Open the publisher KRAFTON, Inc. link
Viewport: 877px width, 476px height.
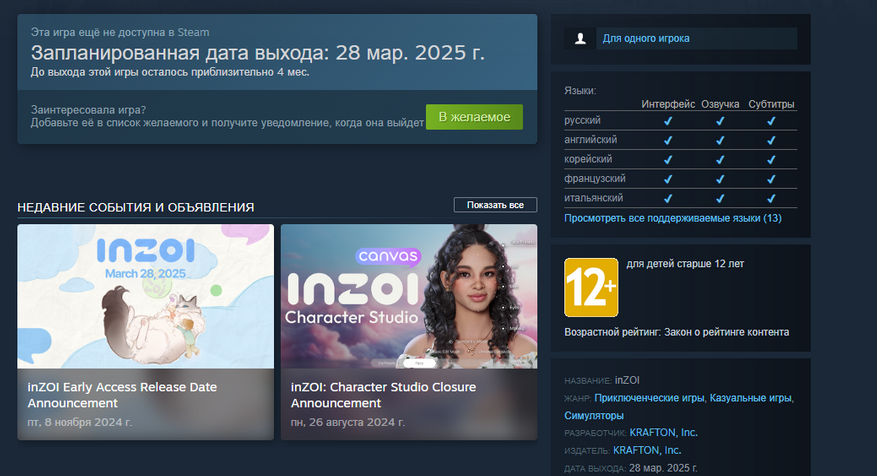(x=647, y=450)
